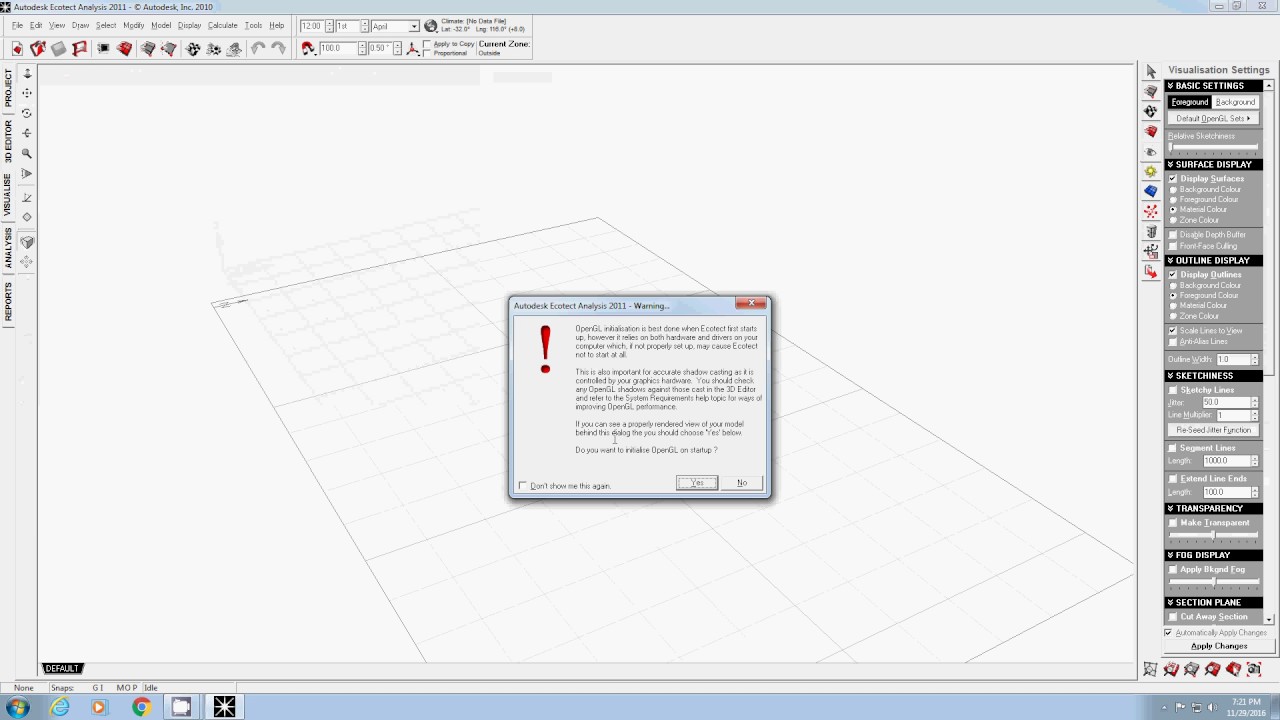Check 'Don't show me this again' box

tap(523, 486)
